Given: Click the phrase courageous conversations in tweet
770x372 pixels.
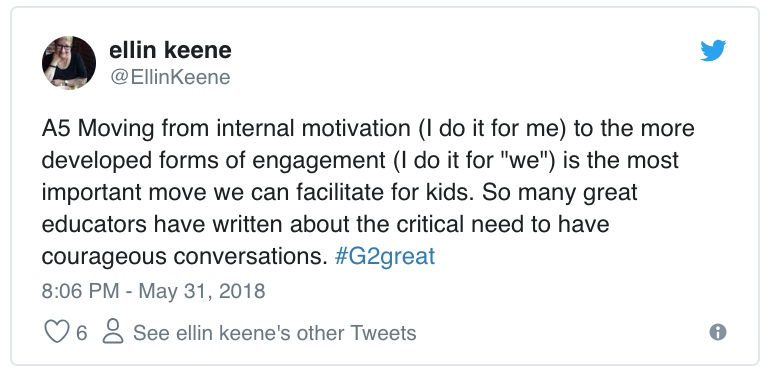Looking at the screenshot, I should click(x=184, y=256).
